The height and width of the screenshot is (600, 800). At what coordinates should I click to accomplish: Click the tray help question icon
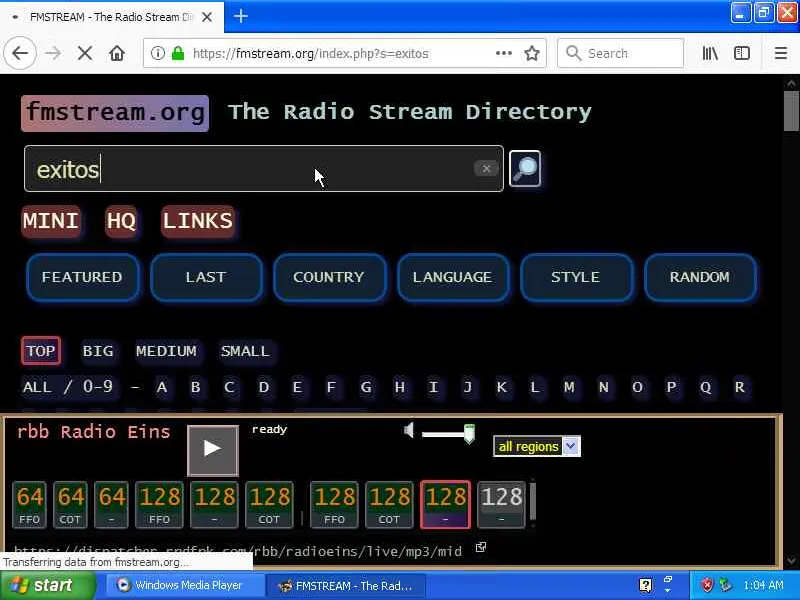pyautogui.click(x=645, y=585)
